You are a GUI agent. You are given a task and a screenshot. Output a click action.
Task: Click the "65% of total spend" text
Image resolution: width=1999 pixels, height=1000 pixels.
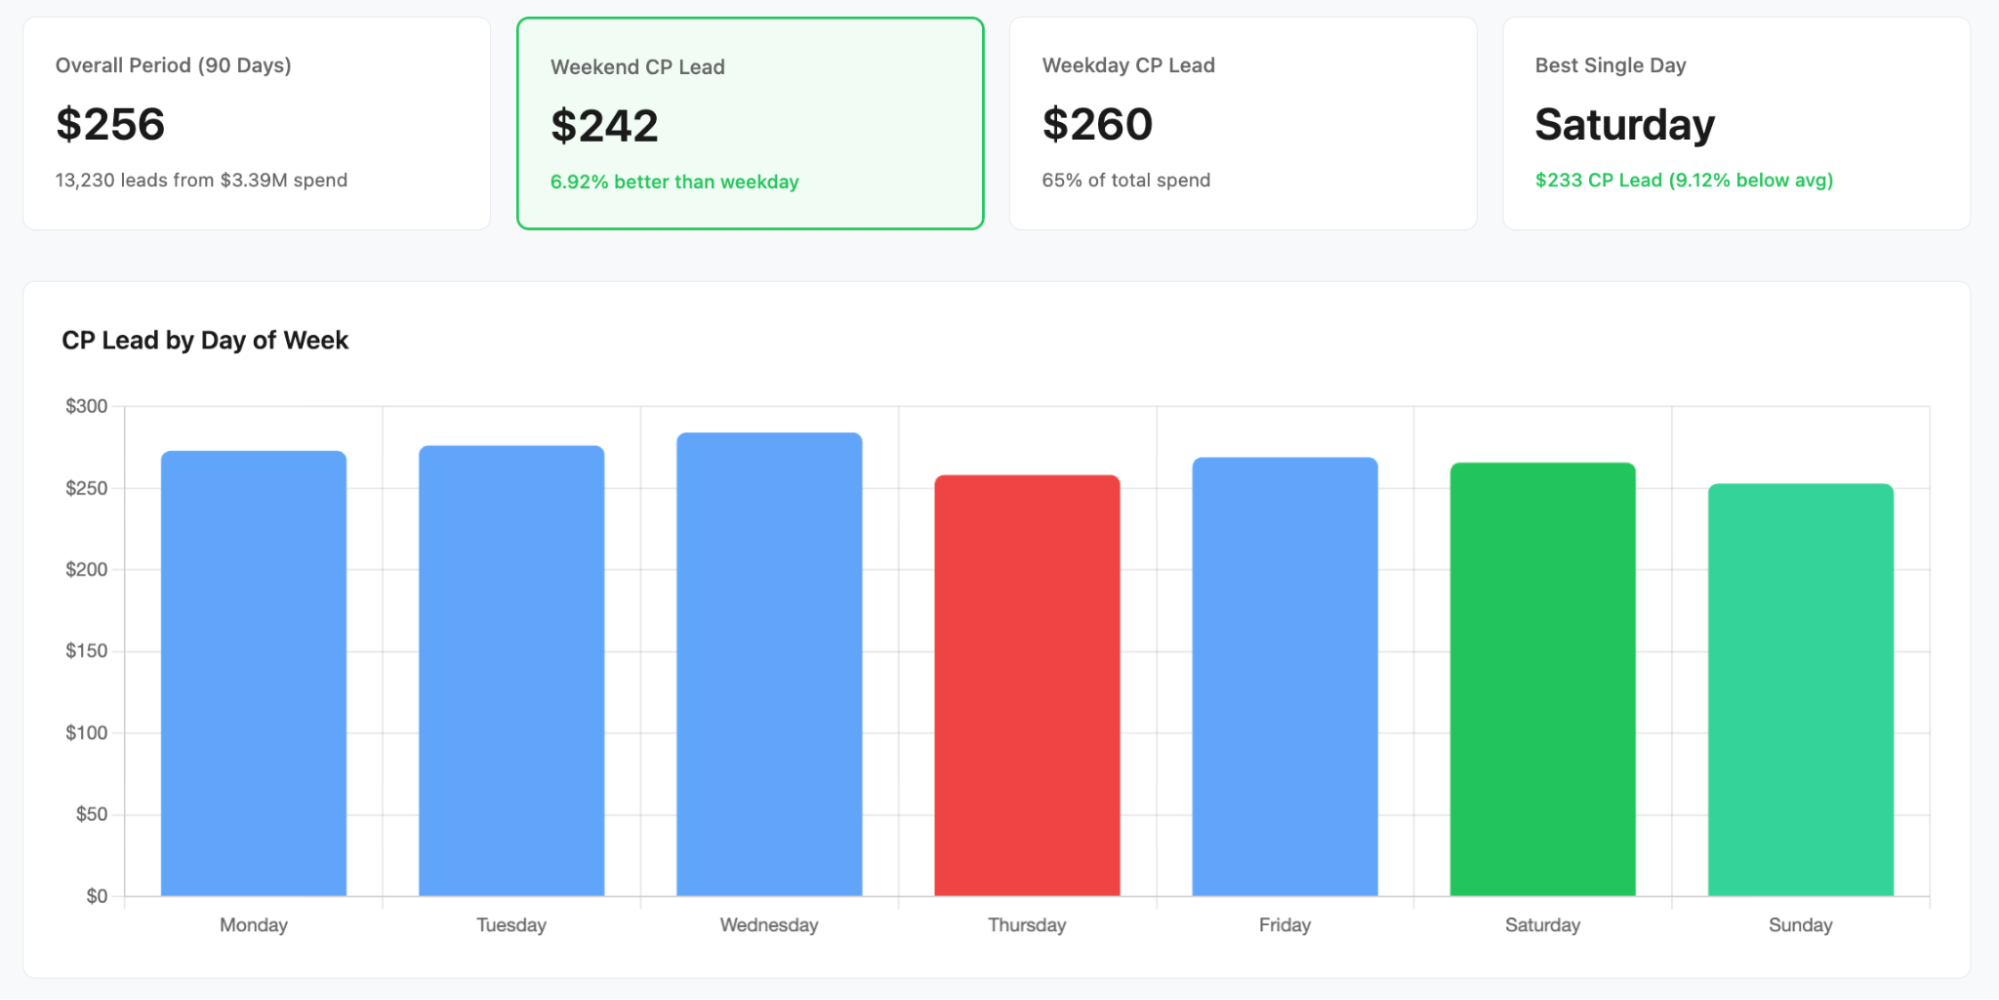pos(1126,180)
